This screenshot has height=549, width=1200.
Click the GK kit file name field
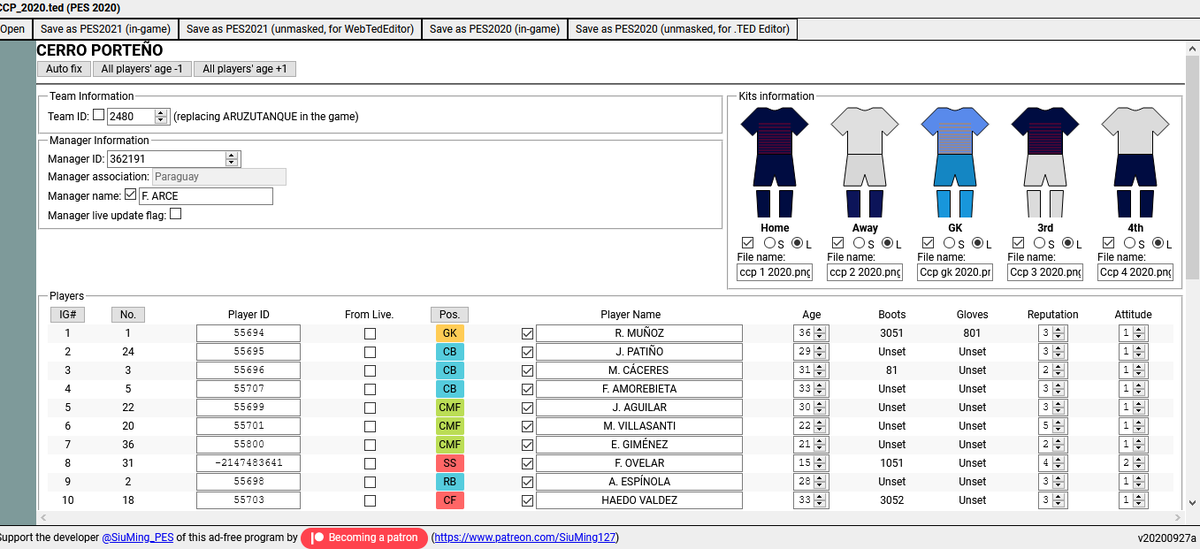(x=955, y=272)
